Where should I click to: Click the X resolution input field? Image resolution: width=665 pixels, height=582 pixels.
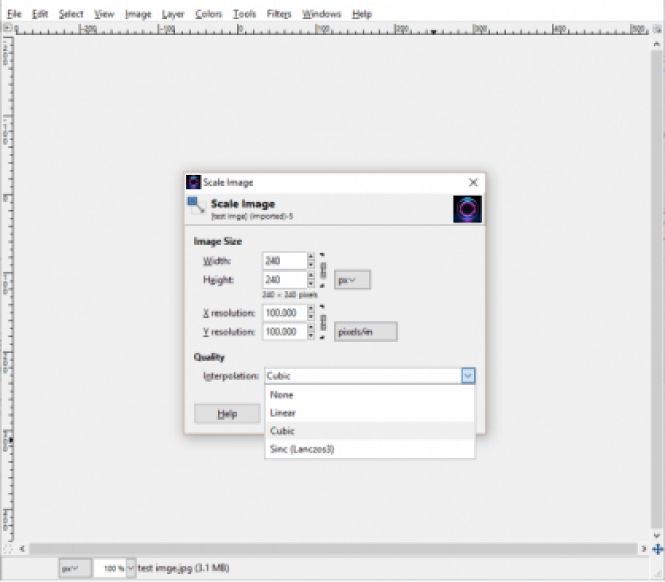pyautogui.click(x=283, y=314)
